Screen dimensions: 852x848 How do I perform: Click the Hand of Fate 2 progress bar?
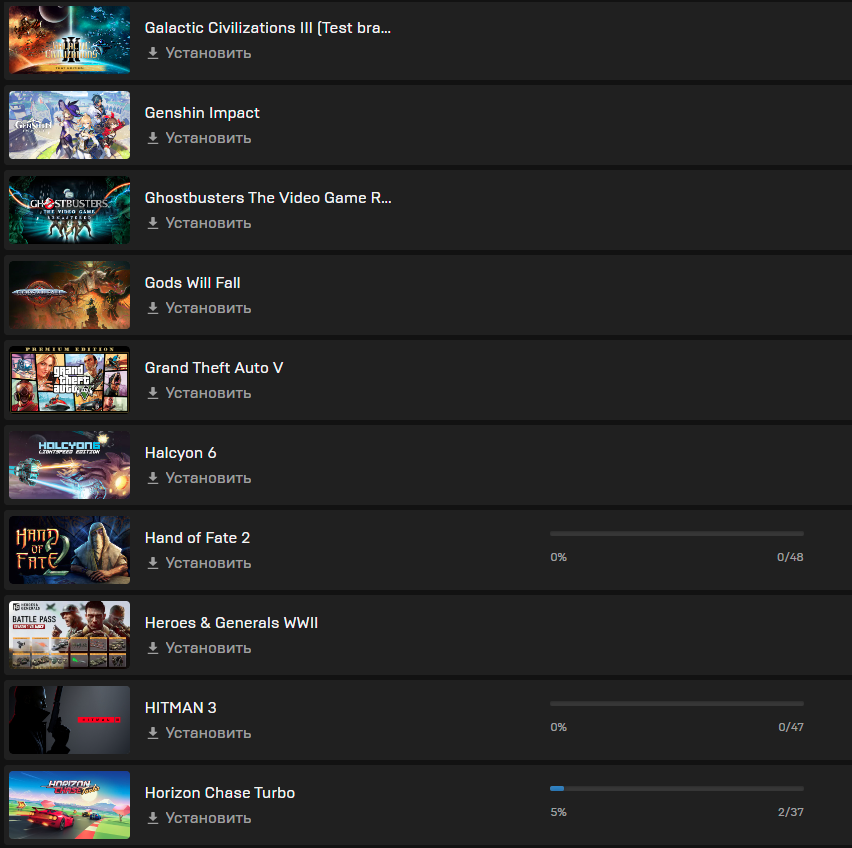coord(676,533)
